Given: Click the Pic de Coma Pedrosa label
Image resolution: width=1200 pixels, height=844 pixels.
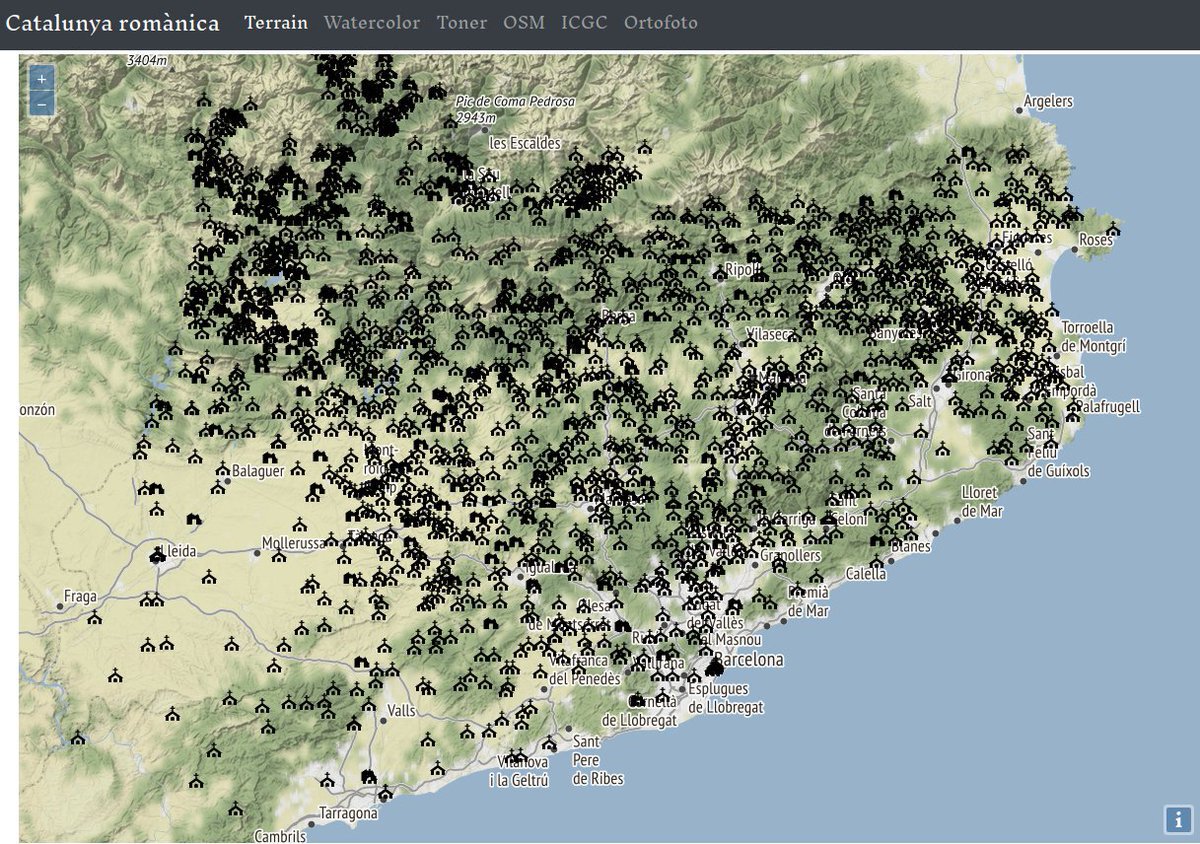Looking at the screenshot, I should [x=515, y=102].
